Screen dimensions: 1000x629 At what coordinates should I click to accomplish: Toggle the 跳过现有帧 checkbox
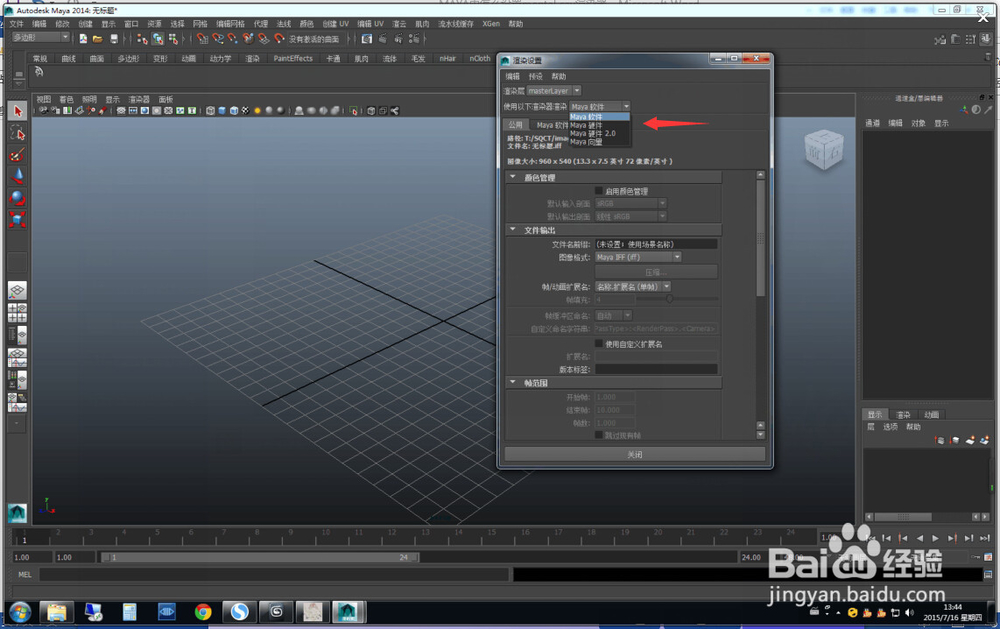click(599, 435)
